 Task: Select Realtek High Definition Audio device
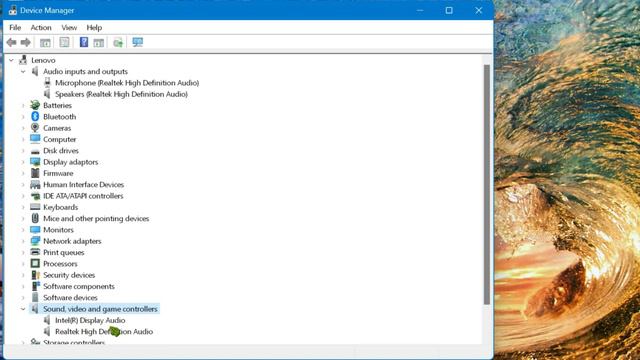click(x=104, y=332)
